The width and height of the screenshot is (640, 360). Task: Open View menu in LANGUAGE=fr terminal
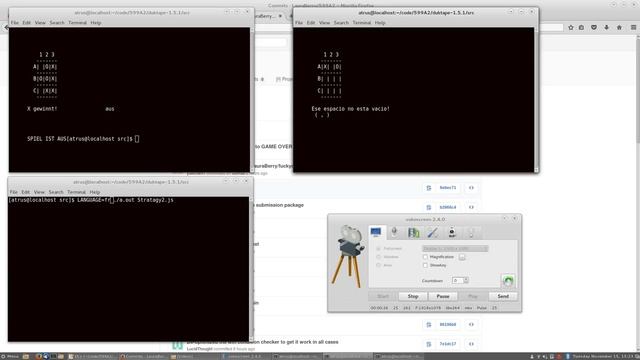click(39, 192)
